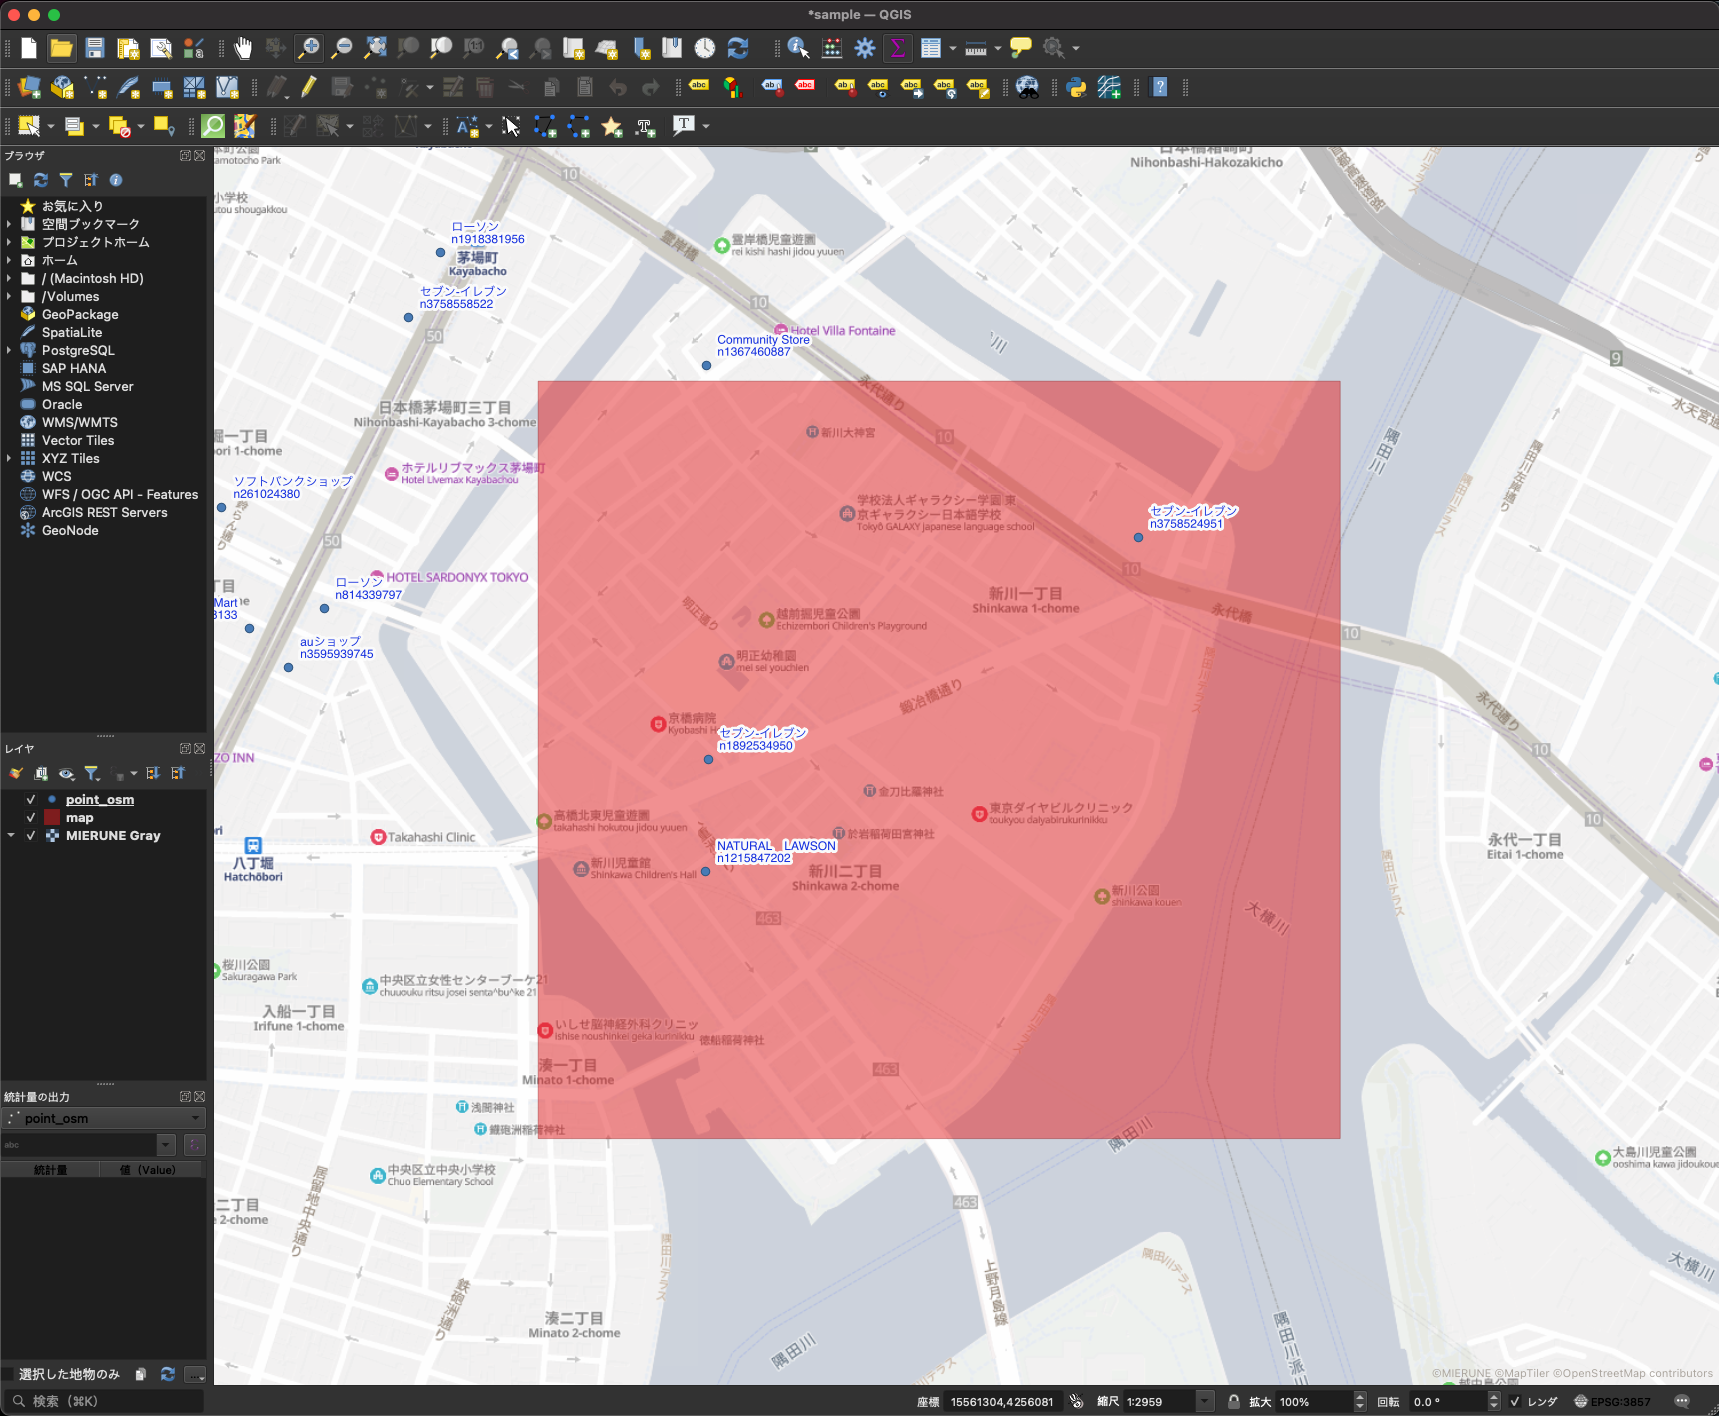The image size is (1719, 1416).
Task: Select the Pan Map hand tool
Action: pos(243,48)
